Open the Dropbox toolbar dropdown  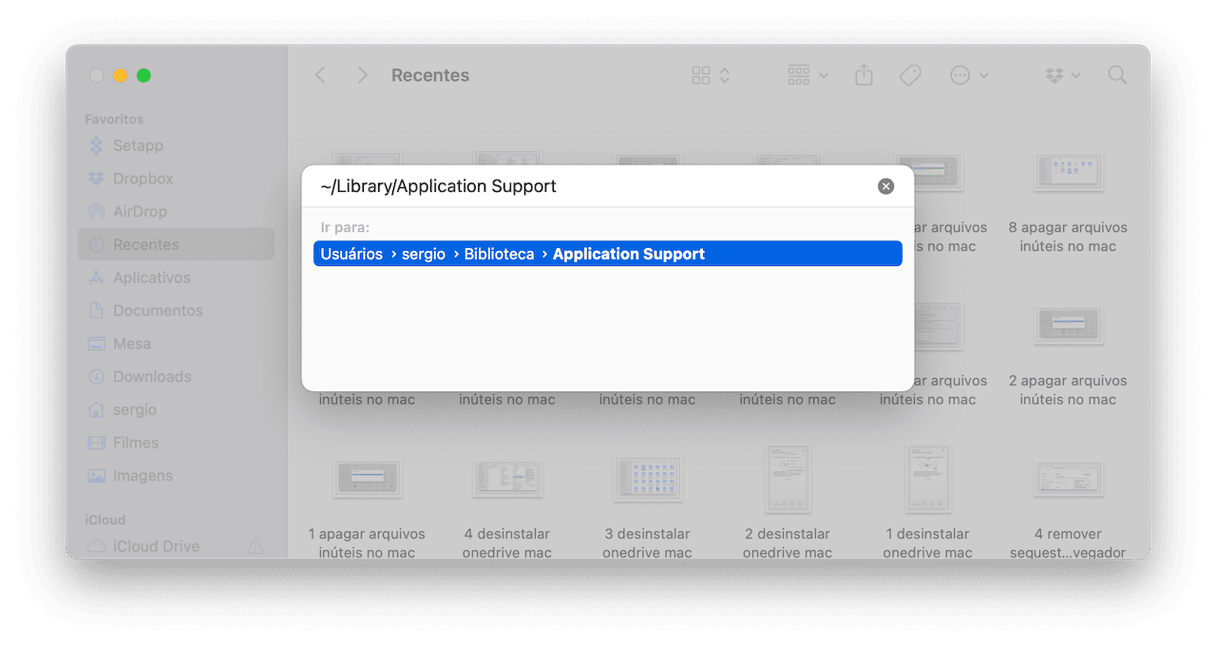[1062, 75]
